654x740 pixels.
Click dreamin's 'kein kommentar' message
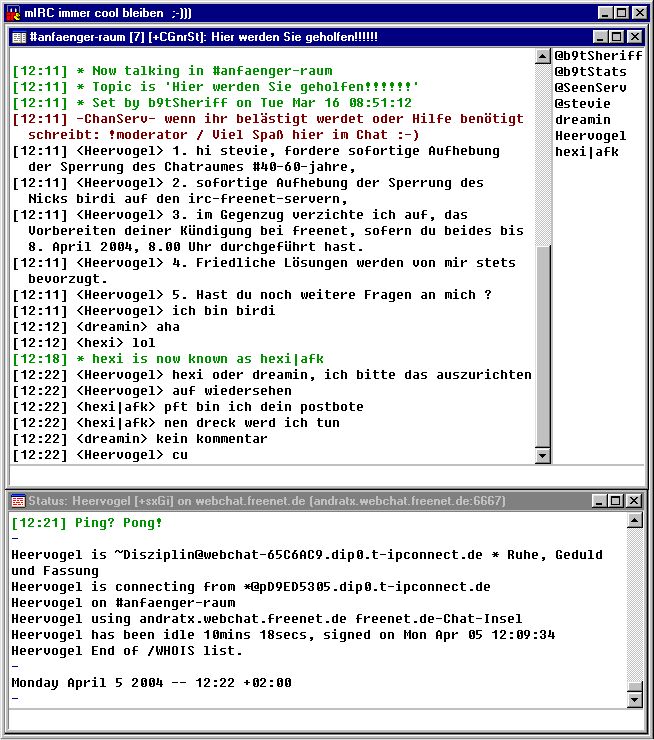(x=140, y=439)
